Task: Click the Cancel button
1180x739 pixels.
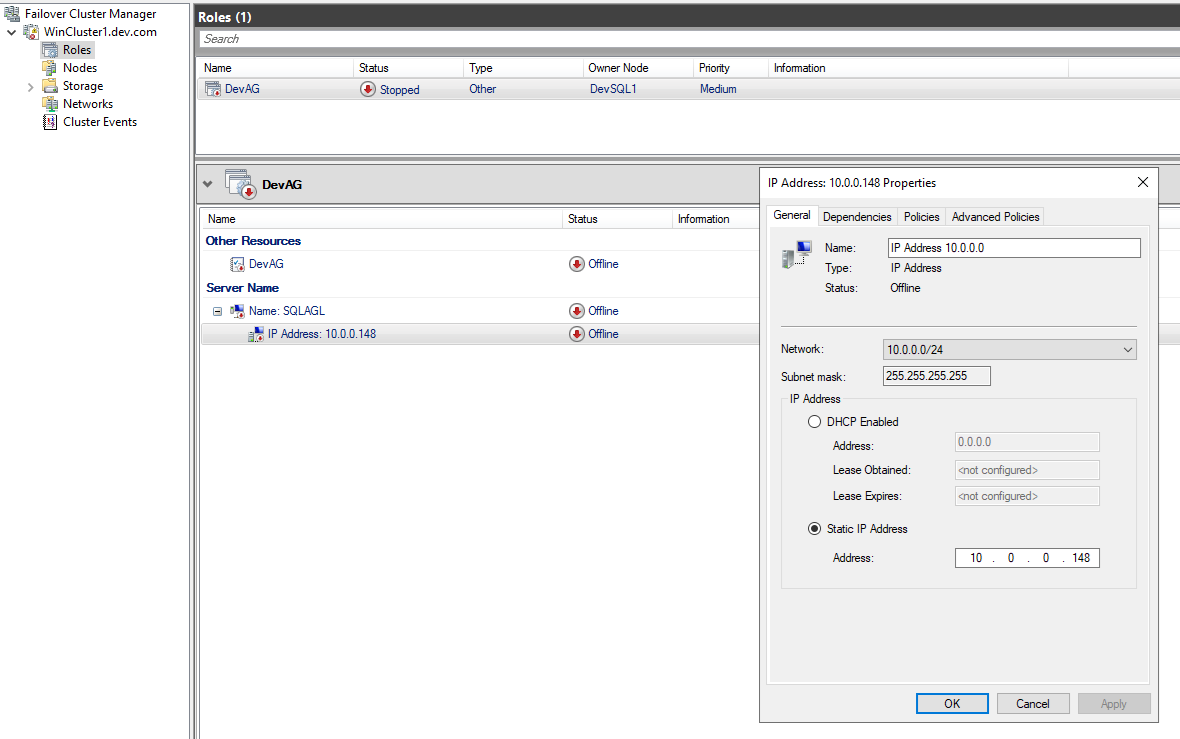Action: [x=1032, y=704]
